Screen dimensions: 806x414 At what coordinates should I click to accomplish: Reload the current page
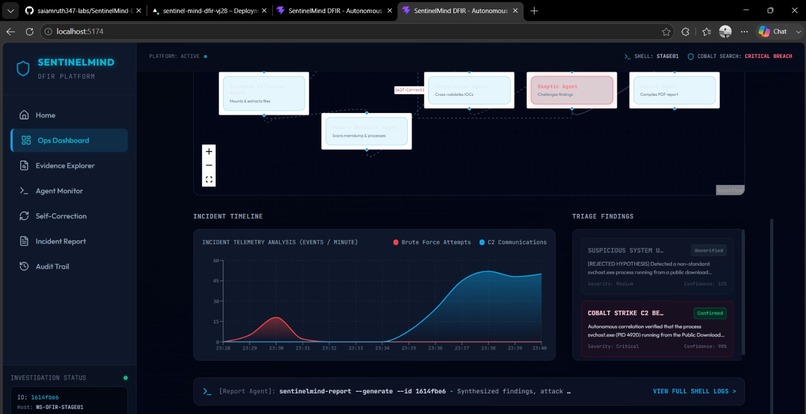(29, 31)
